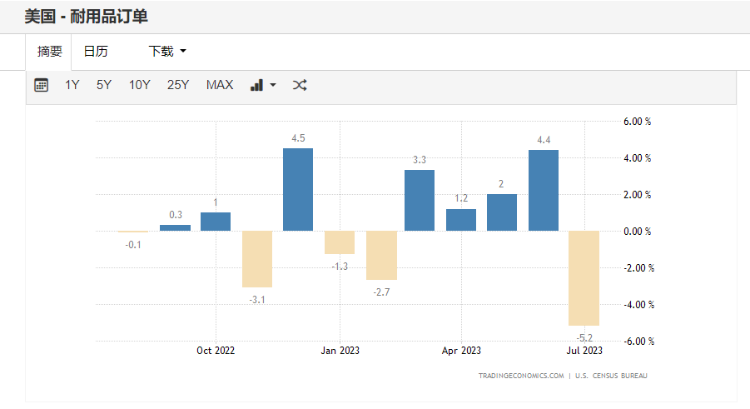Click the -2.00 % axis label
Image resolution: width=750 pixels, height=409 pixels.
click(x=639, y=268)
